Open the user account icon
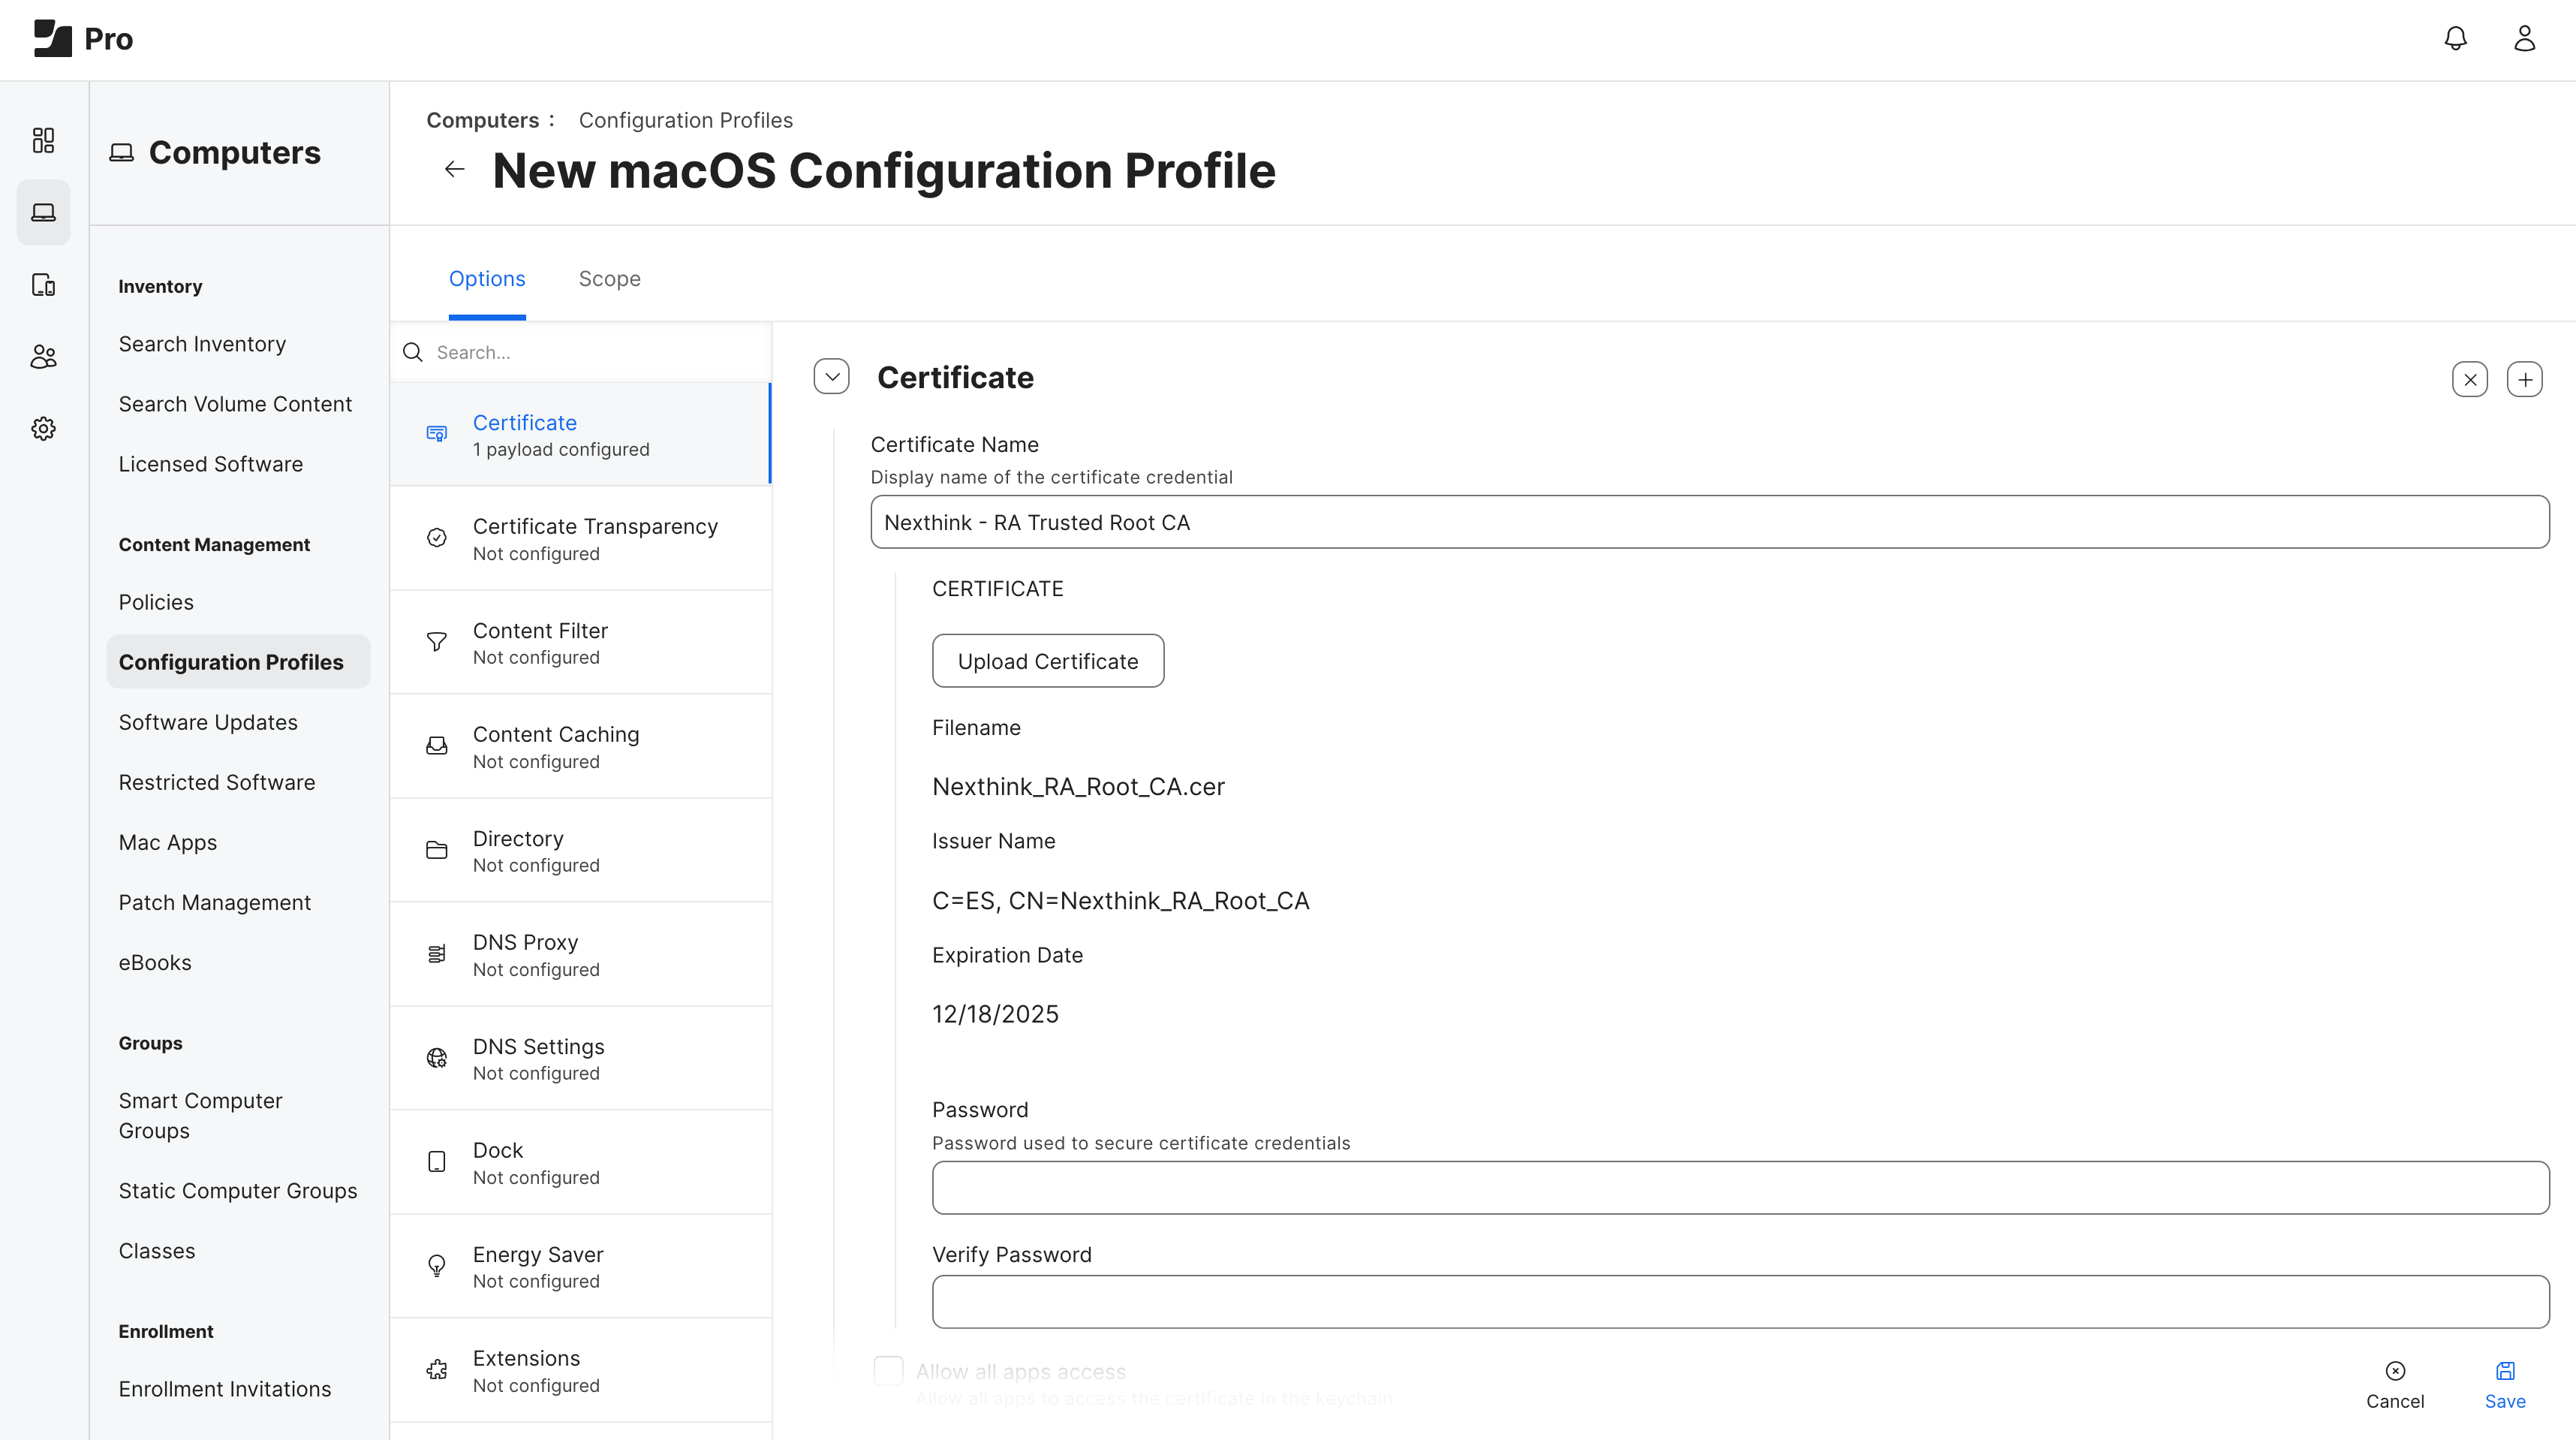The height and width of the screenshot is (1440, 2576). click(x=2524, y=39)
